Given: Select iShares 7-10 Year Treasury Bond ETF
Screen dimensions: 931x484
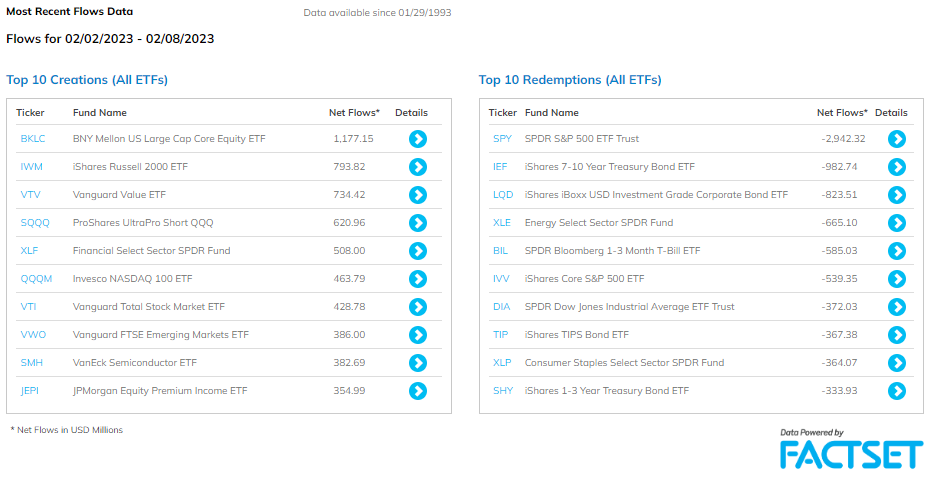Looking at the screenshot, I should click(x=610, y=167).
